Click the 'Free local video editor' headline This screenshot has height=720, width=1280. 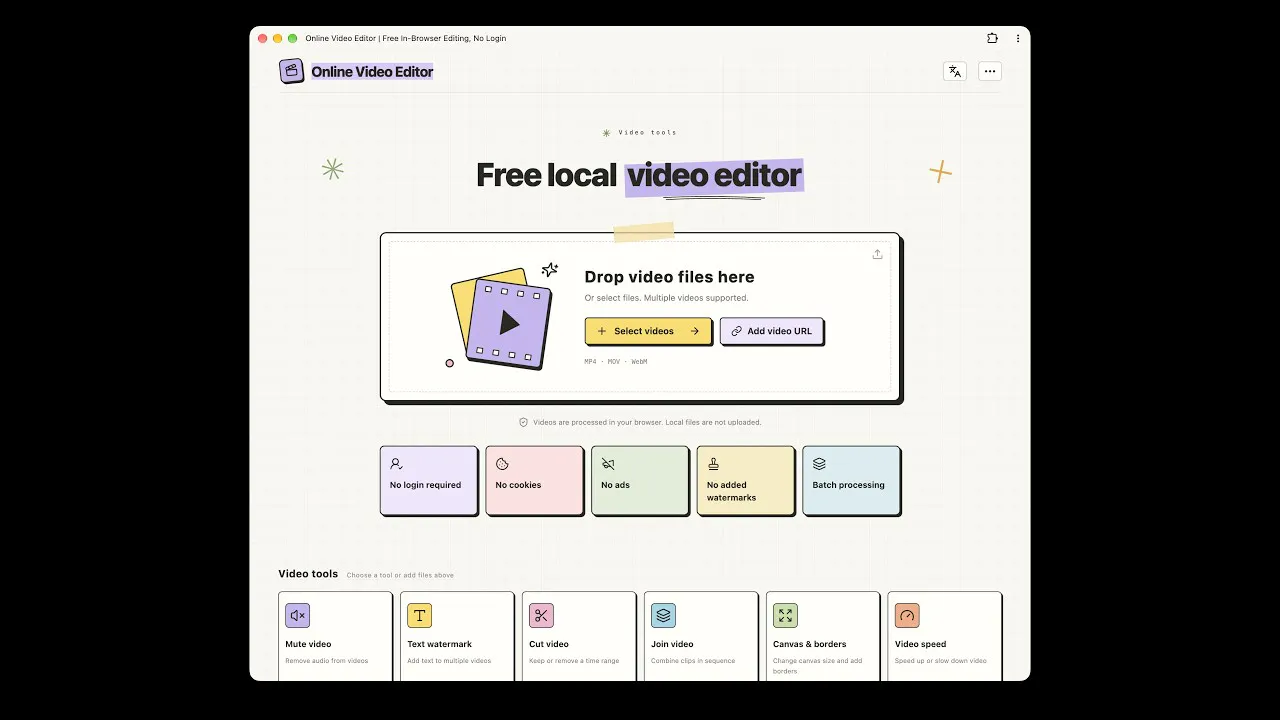639,175
